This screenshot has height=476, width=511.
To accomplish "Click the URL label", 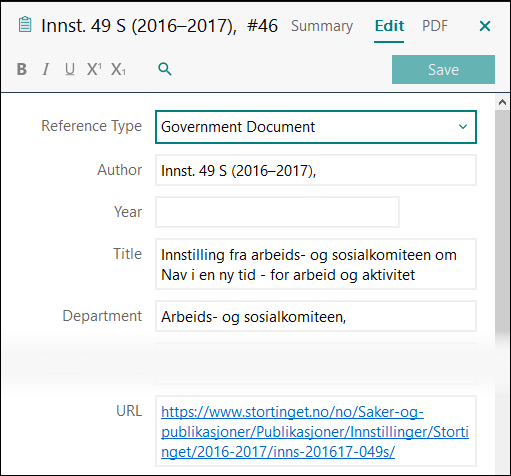I will coord(129,411).
